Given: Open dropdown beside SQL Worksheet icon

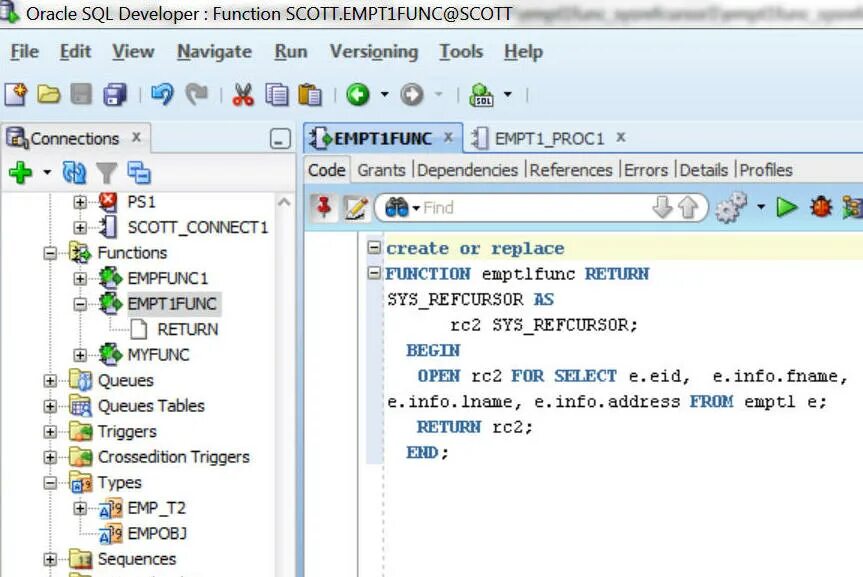Looking at the screenshot, I should pos(507,95).
